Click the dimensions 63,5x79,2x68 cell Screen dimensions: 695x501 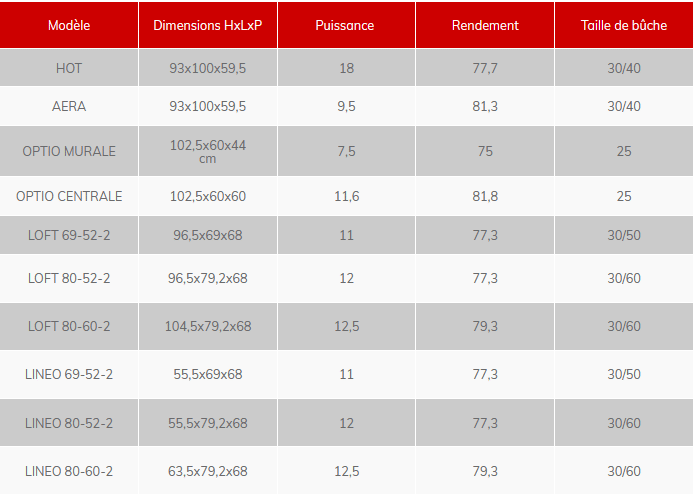tap(208, 471)
